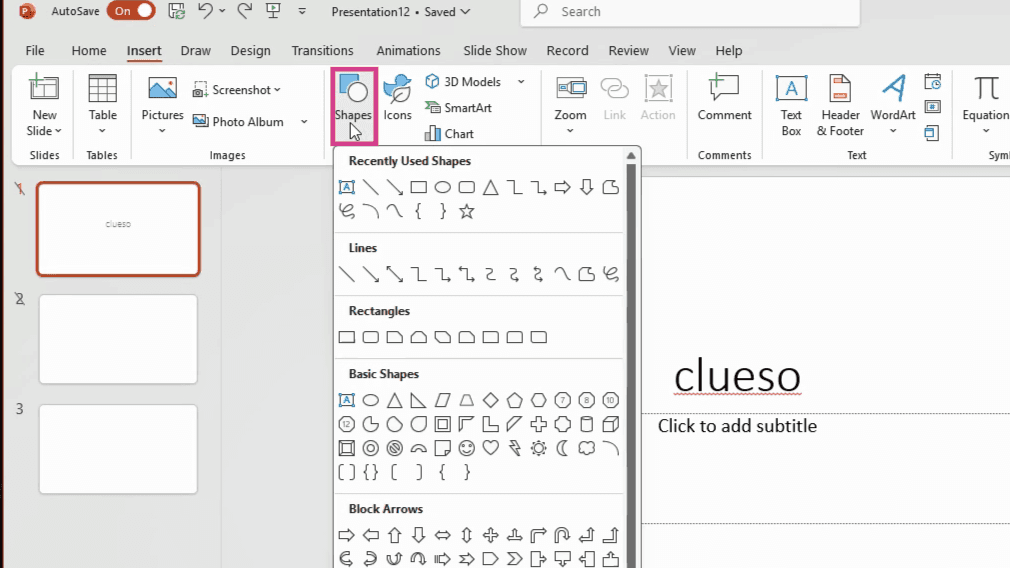
Task: Choose the 5-point star in Recently Used Shapes
Action: [466, 211]
